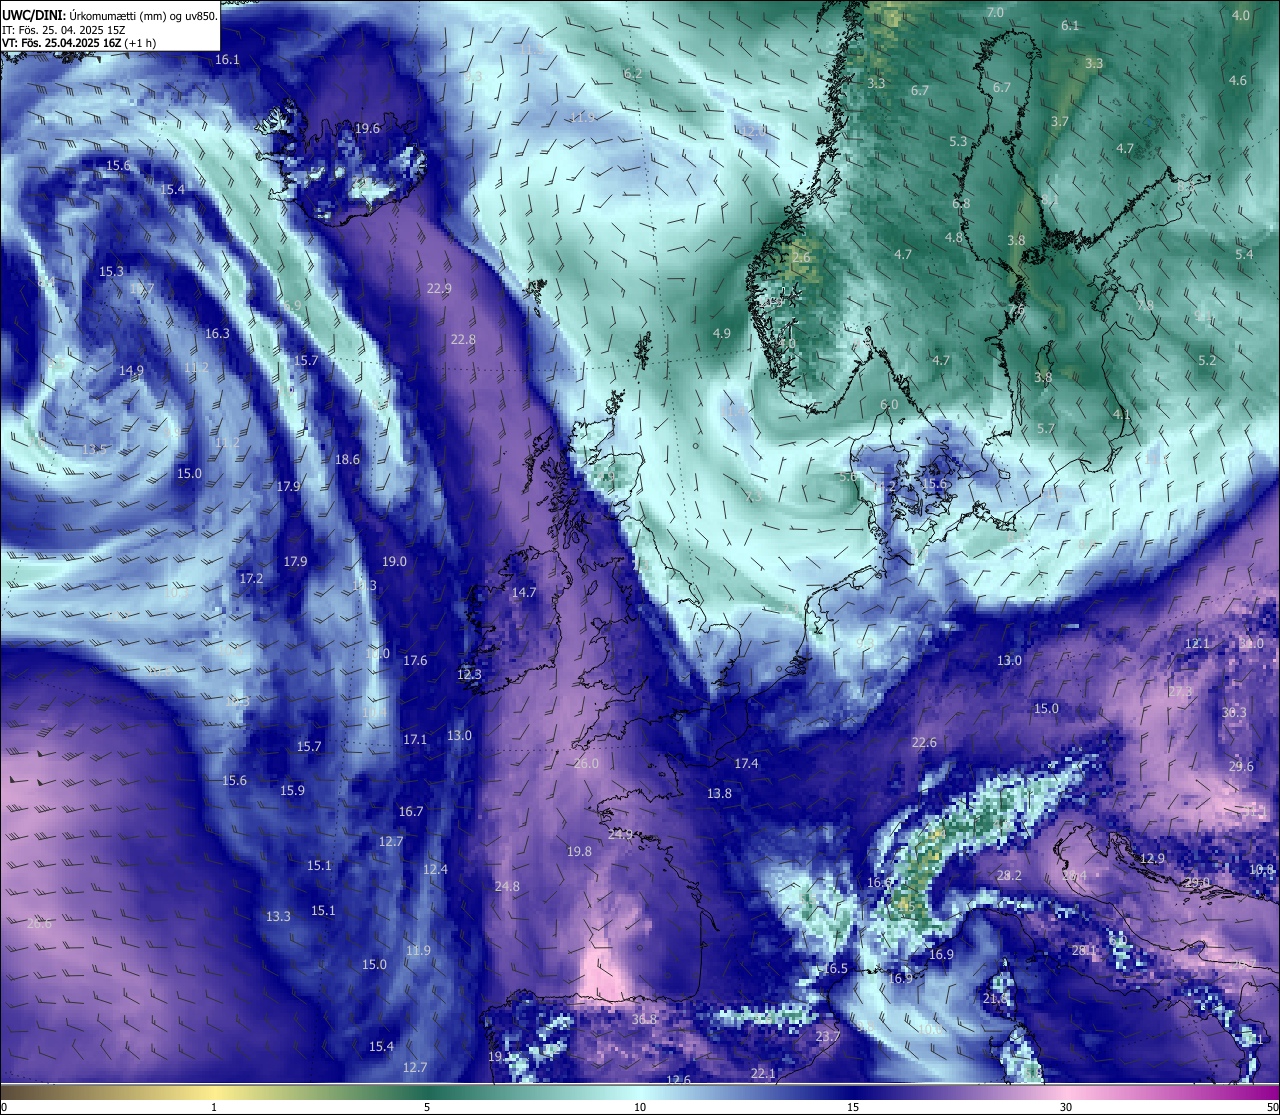Click the VT valid time line
This screenshot has width=1280, height=1115.
(x=79, y=43)
